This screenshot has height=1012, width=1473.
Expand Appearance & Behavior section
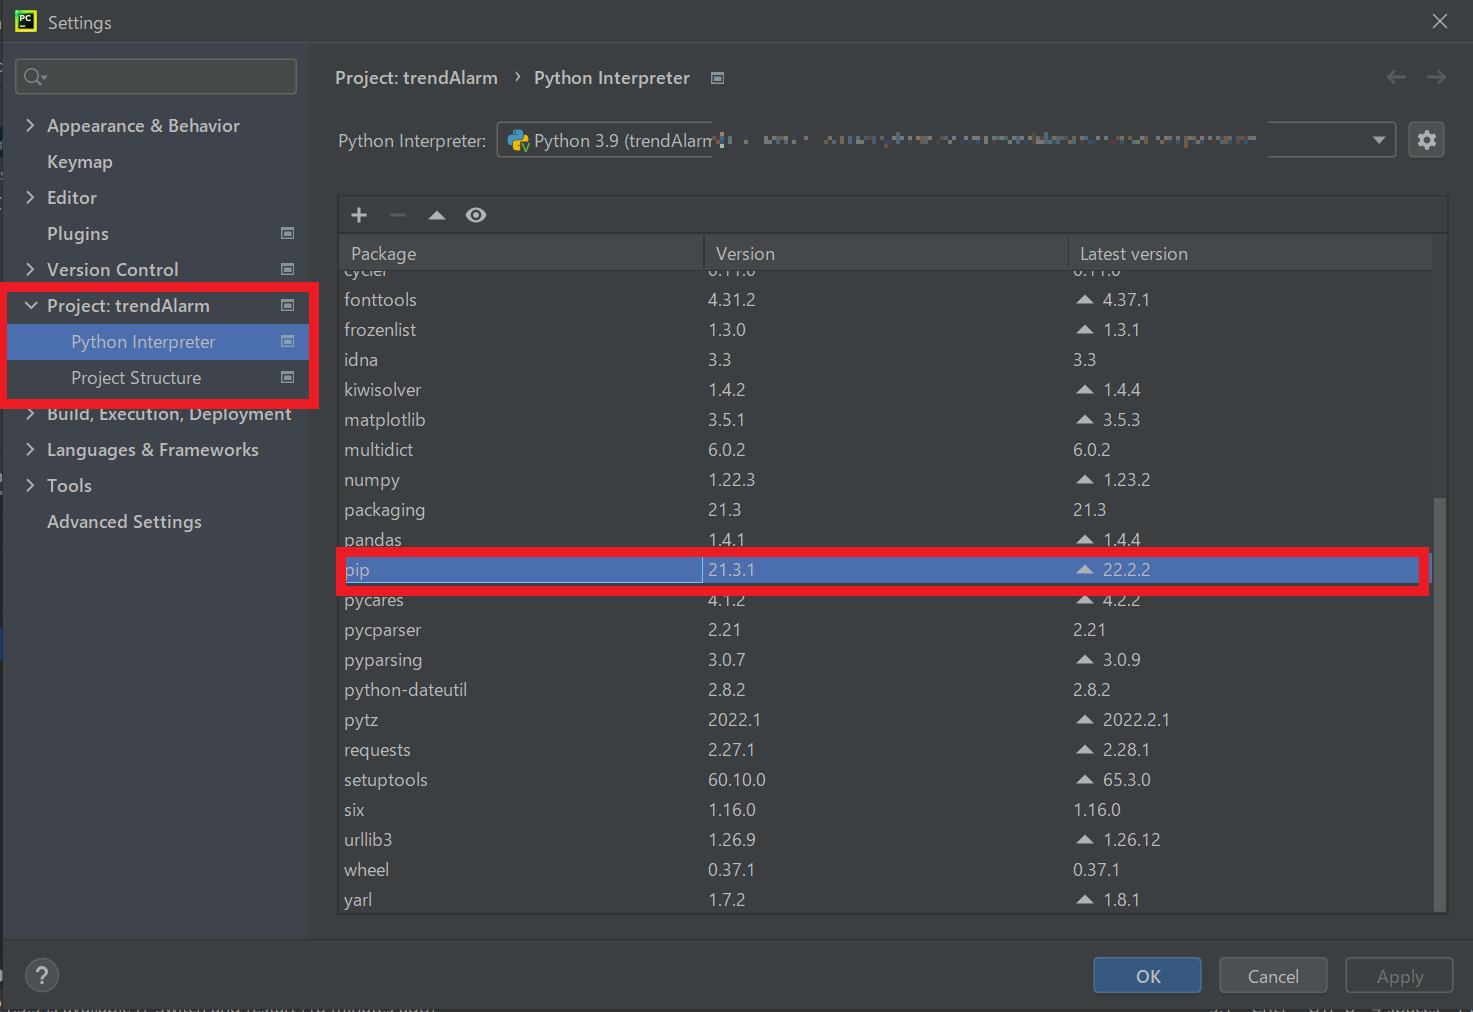coord(30,125)
